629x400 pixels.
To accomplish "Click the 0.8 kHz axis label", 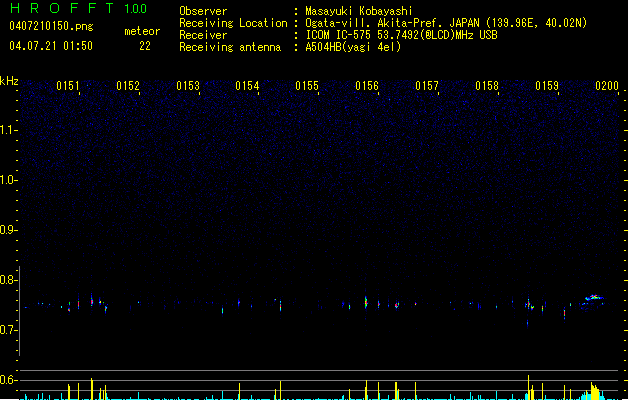I will point(8,280).
